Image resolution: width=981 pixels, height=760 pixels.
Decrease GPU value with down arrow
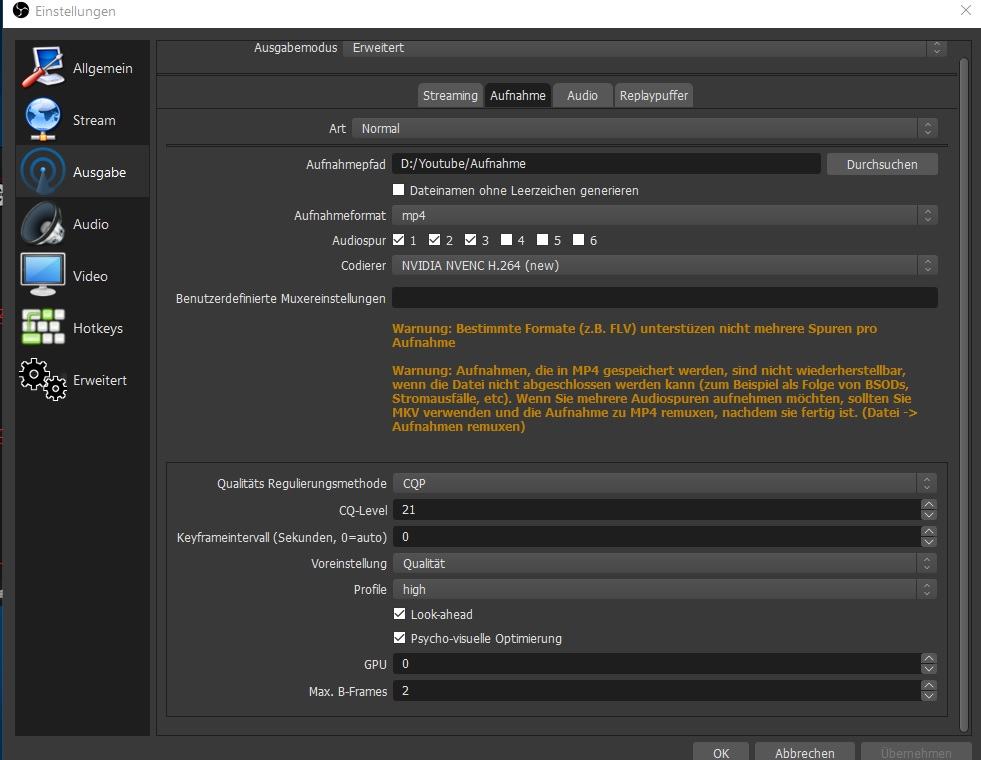pyautogui.click(x=928, y=669)
